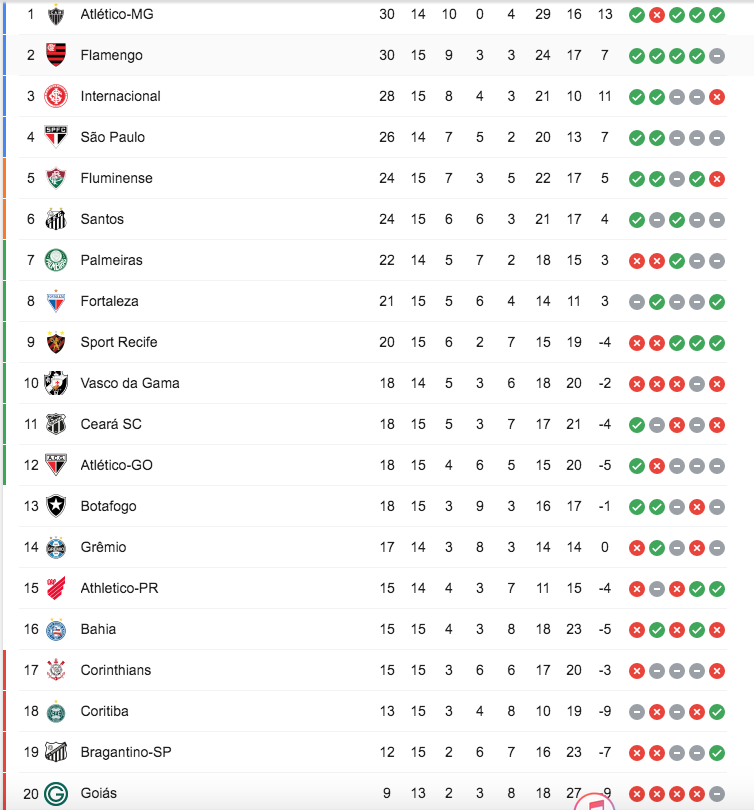Click the red loss icon in Botafogo's form
The height and width of the screenshot is (810, 754).
click(697, 507)
